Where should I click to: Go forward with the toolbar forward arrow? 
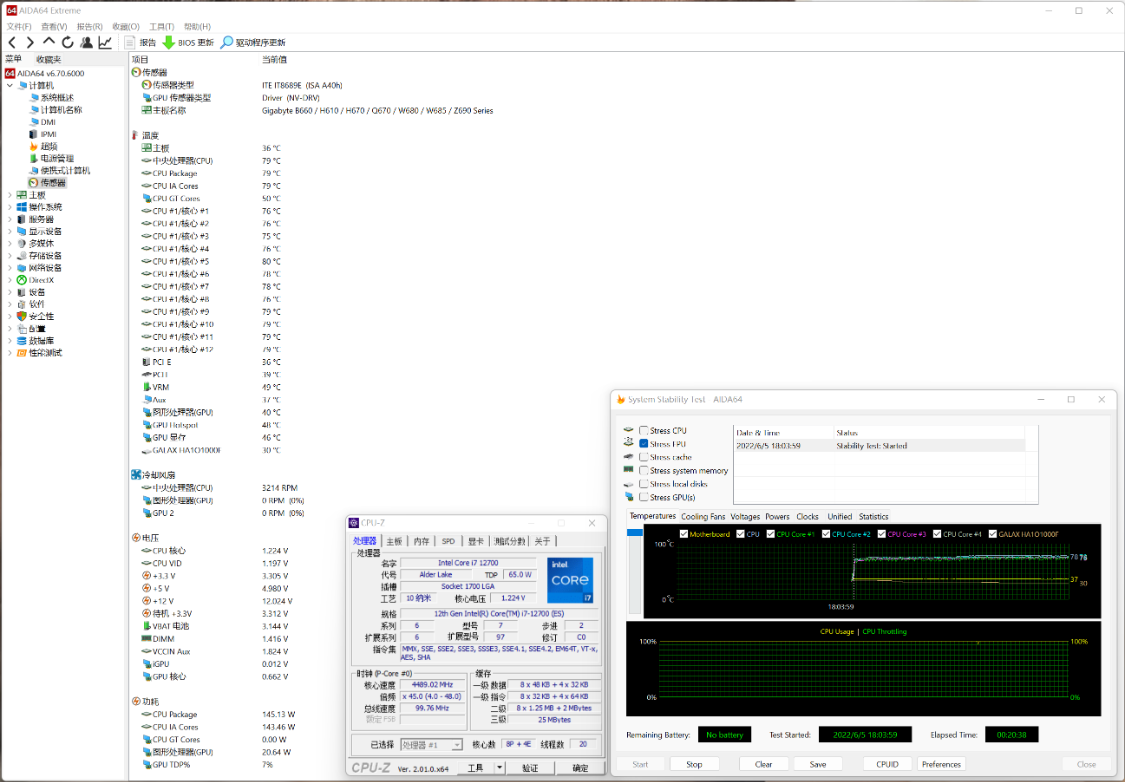click(x=30, y=42)
